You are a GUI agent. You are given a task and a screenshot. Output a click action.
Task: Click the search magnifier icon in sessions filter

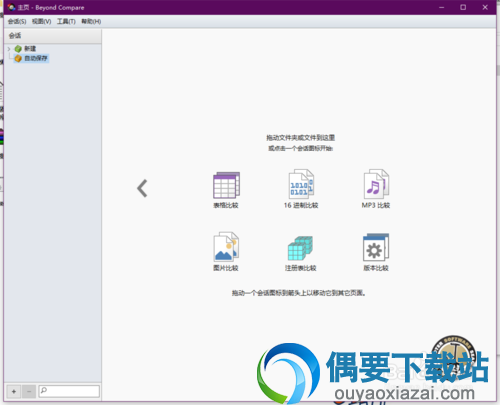(44, 390)
